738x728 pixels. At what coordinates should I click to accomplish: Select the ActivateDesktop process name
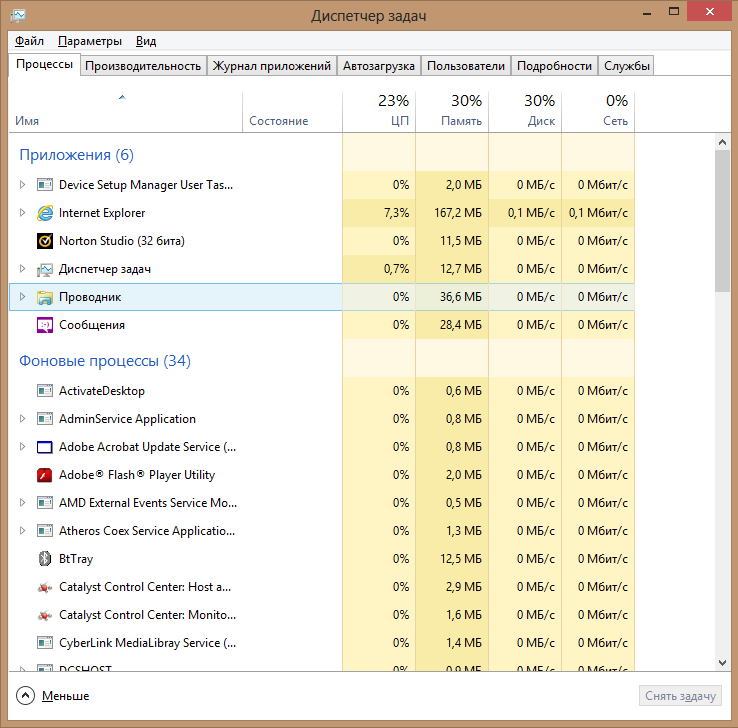[102, 391]
